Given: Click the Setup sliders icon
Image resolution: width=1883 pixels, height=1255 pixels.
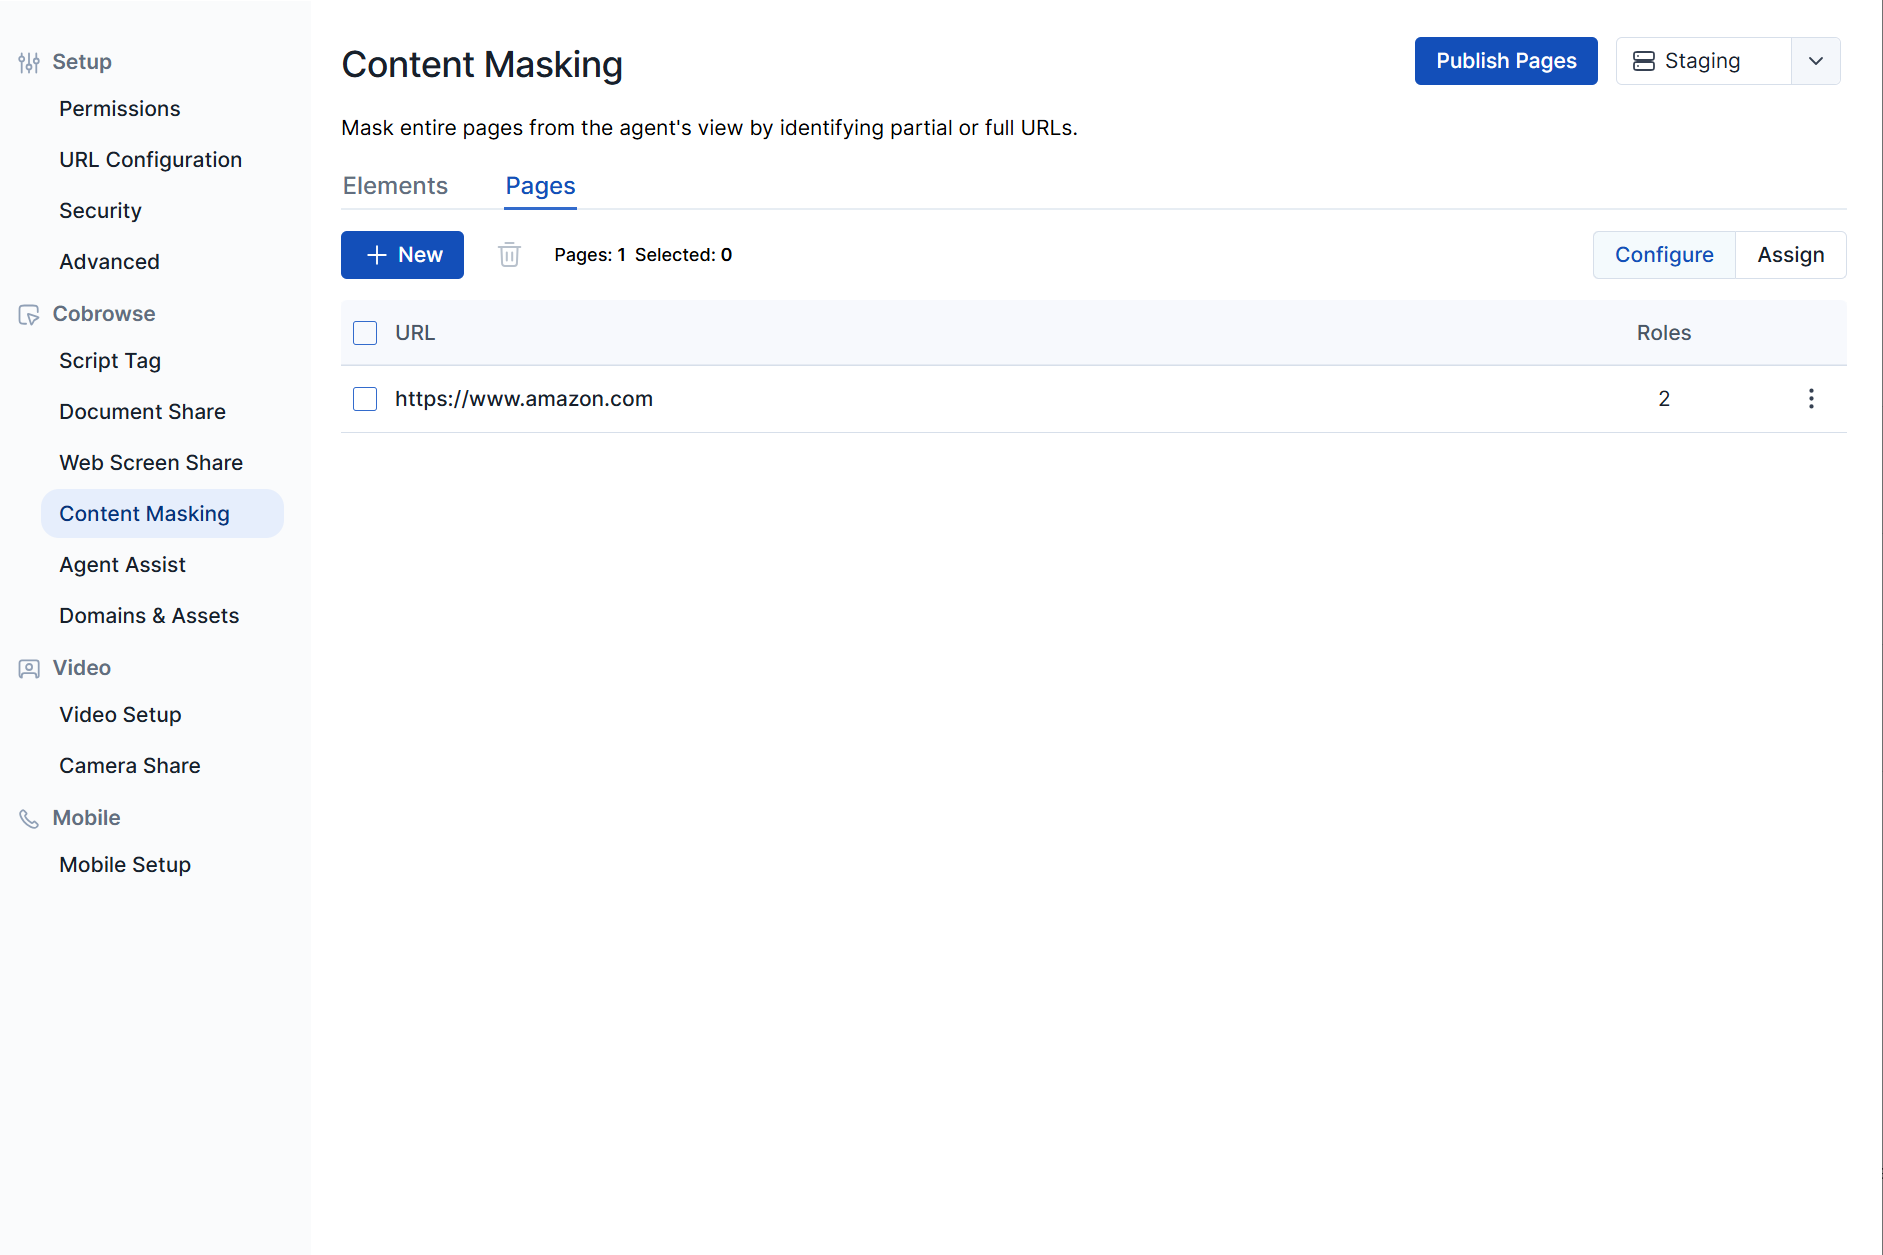Looking at the screenshot, I should pyautogui.click(x=29, y=63).
